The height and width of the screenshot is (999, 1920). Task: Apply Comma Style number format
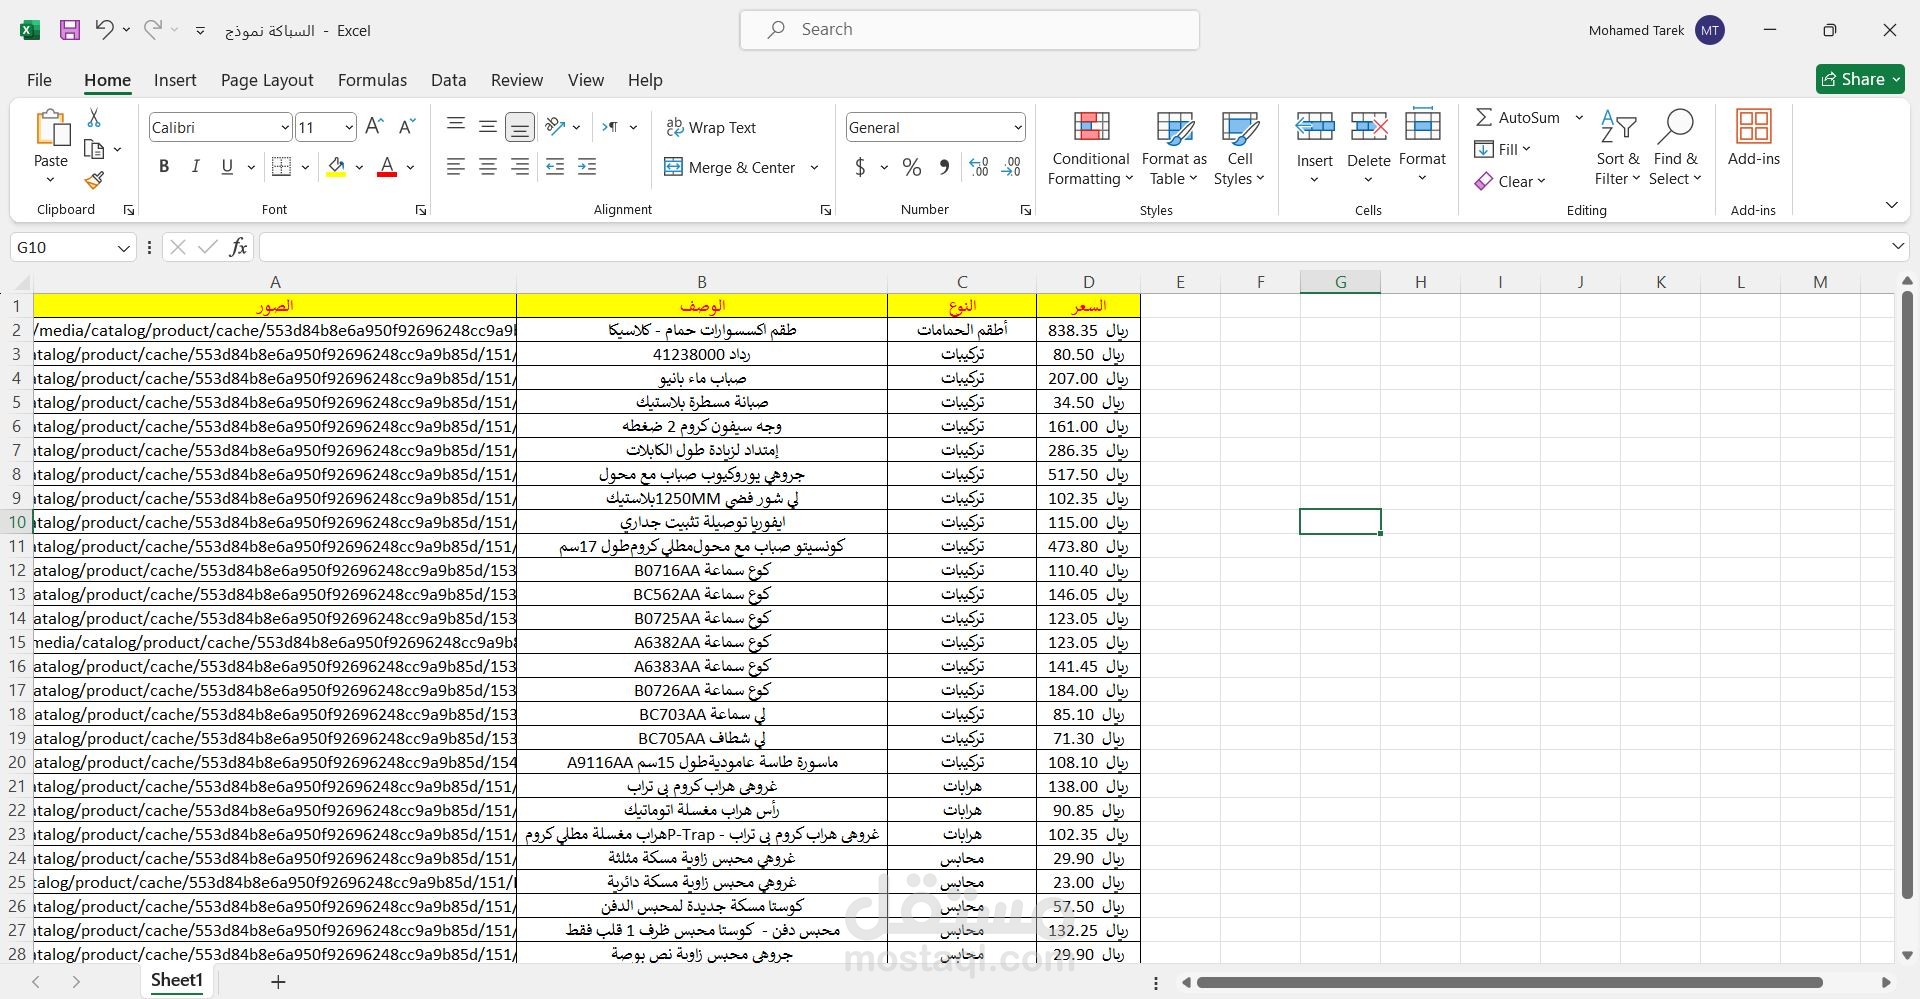point(944,167)
